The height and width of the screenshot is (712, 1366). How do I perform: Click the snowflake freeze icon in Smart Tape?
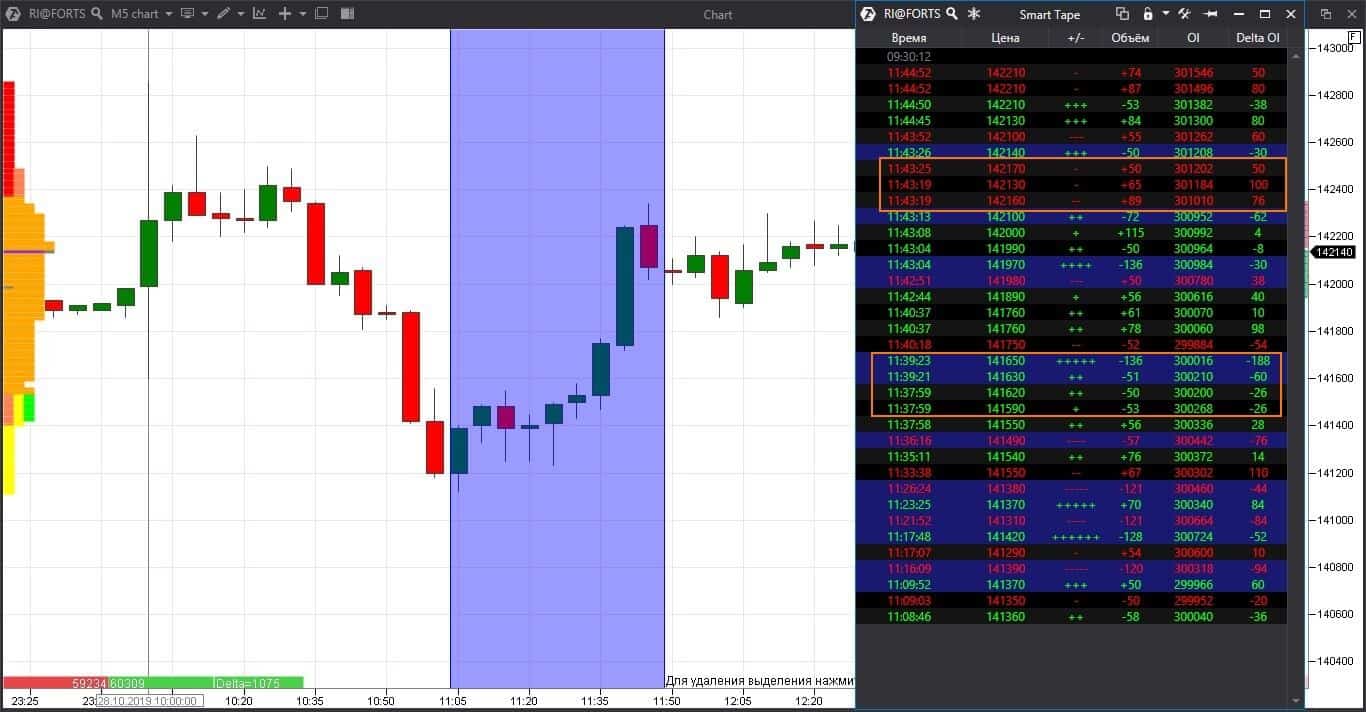tap(975, 14)
